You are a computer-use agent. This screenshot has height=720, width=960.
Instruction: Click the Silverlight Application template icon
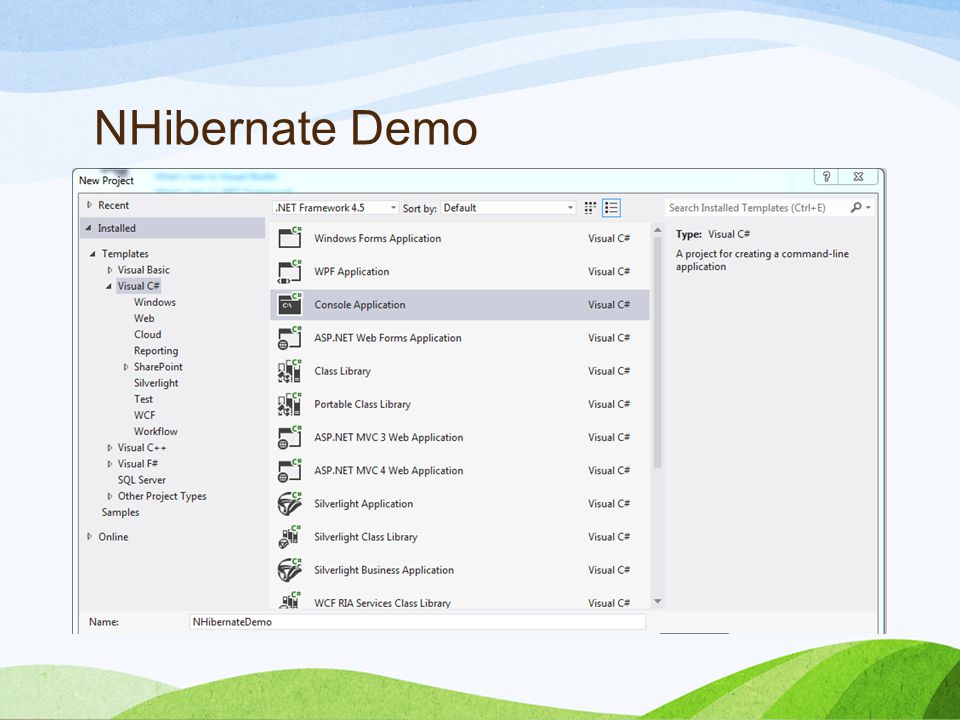click(x=290, y=503)
